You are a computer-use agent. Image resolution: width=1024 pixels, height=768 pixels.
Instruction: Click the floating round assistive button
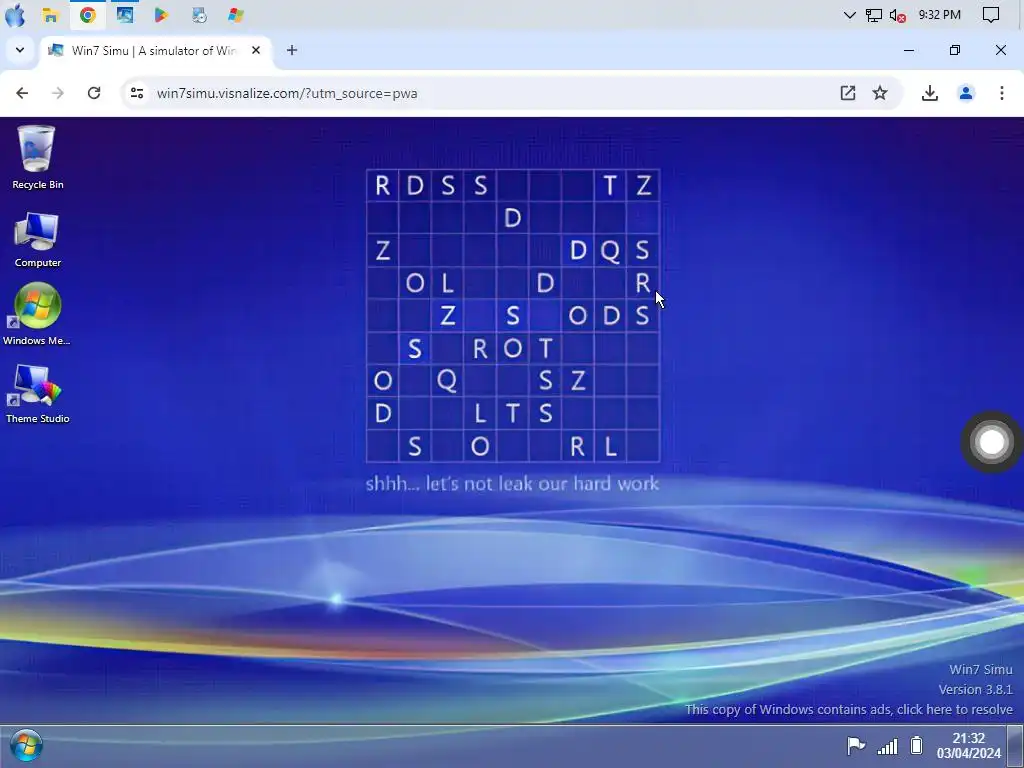tap(991, 442)
